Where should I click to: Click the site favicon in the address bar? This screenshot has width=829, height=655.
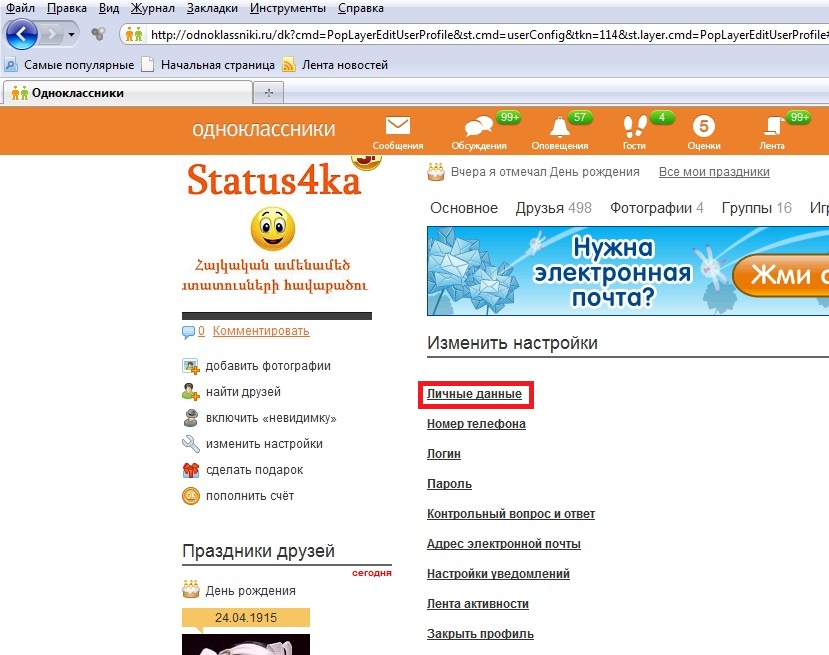[134, 35]
